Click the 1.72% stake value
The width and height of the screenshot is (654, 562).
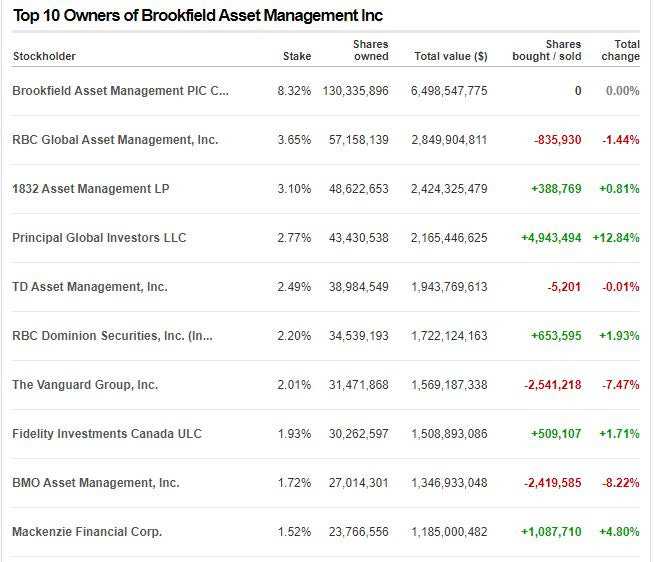[295, 483]
